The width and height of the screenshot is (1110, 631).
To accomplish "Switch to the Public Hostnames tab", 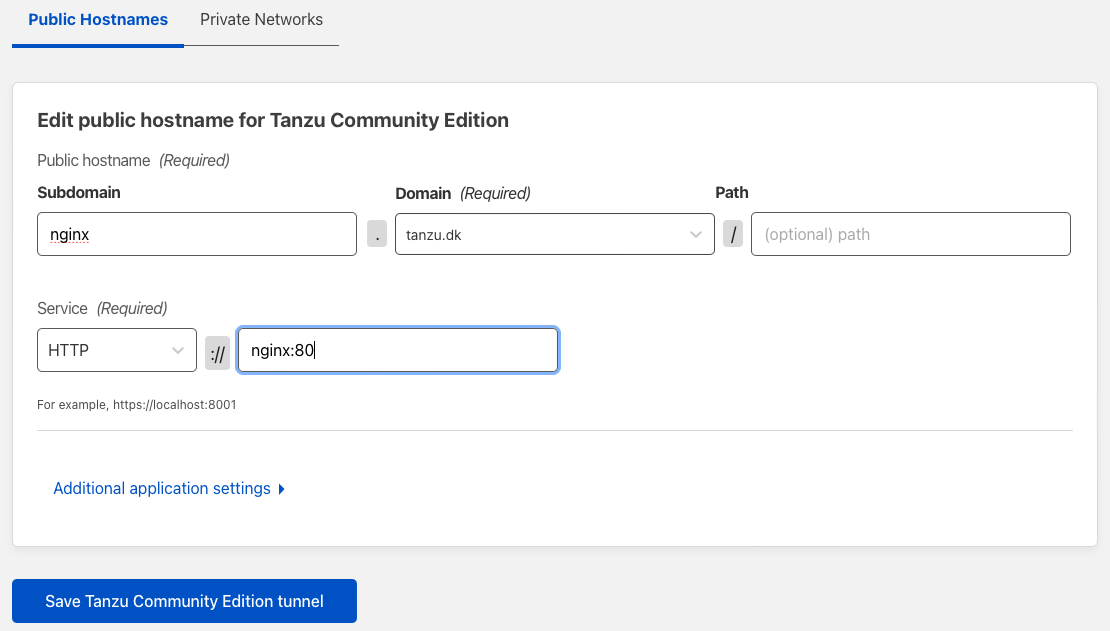I will 98,20.
